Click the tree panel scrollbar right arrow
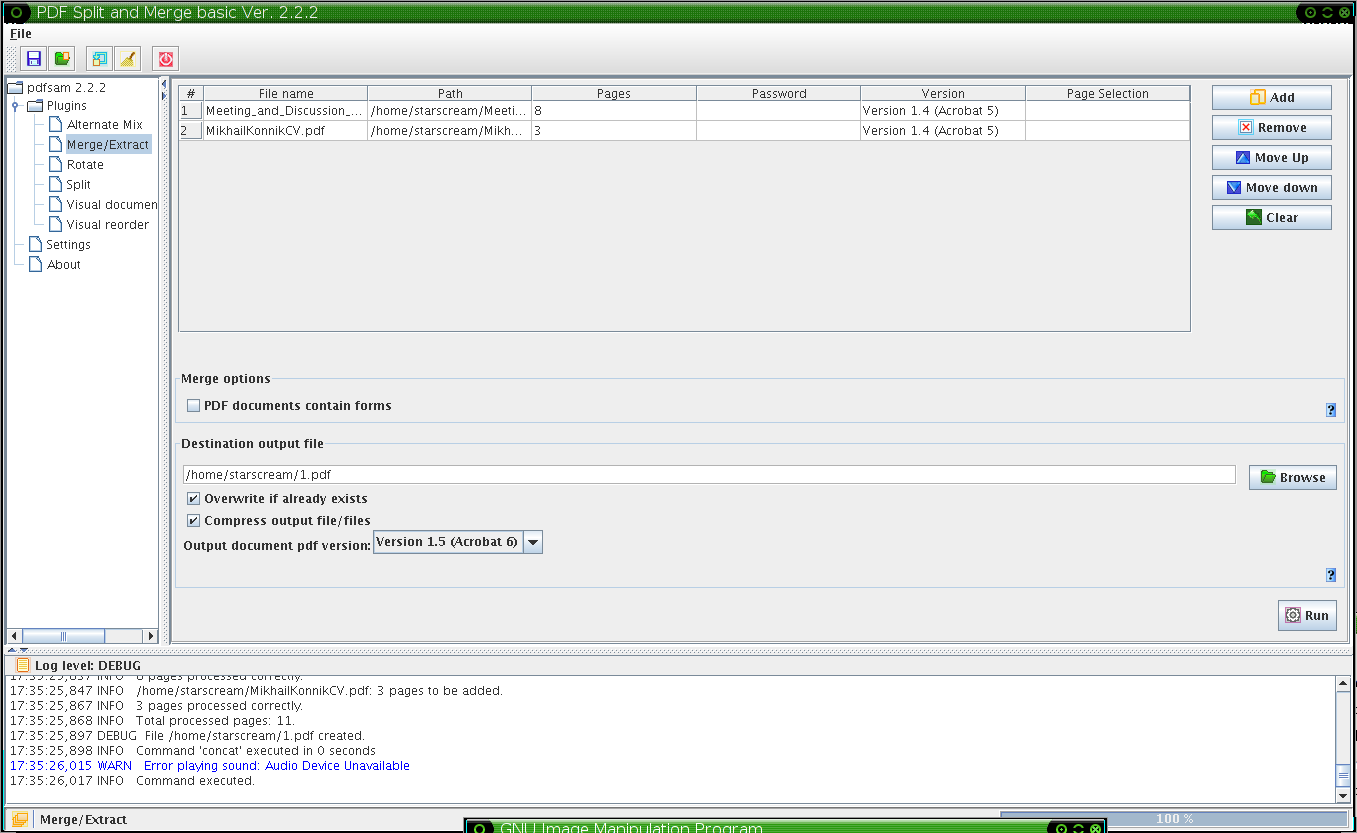 [151, 636]
